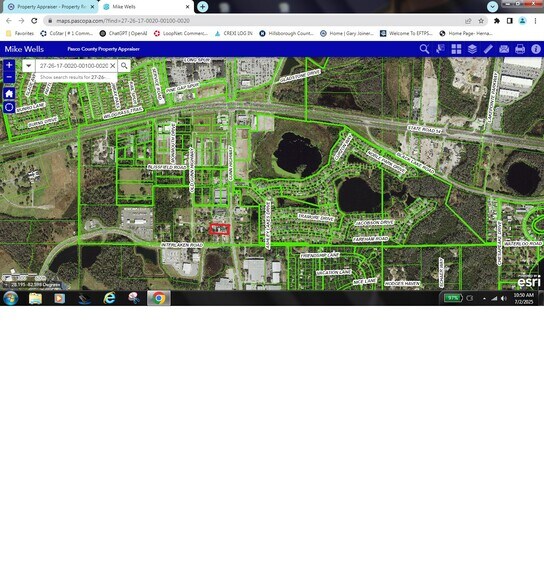Close the Property Appraiser browser tab

(x=92, y=7)
